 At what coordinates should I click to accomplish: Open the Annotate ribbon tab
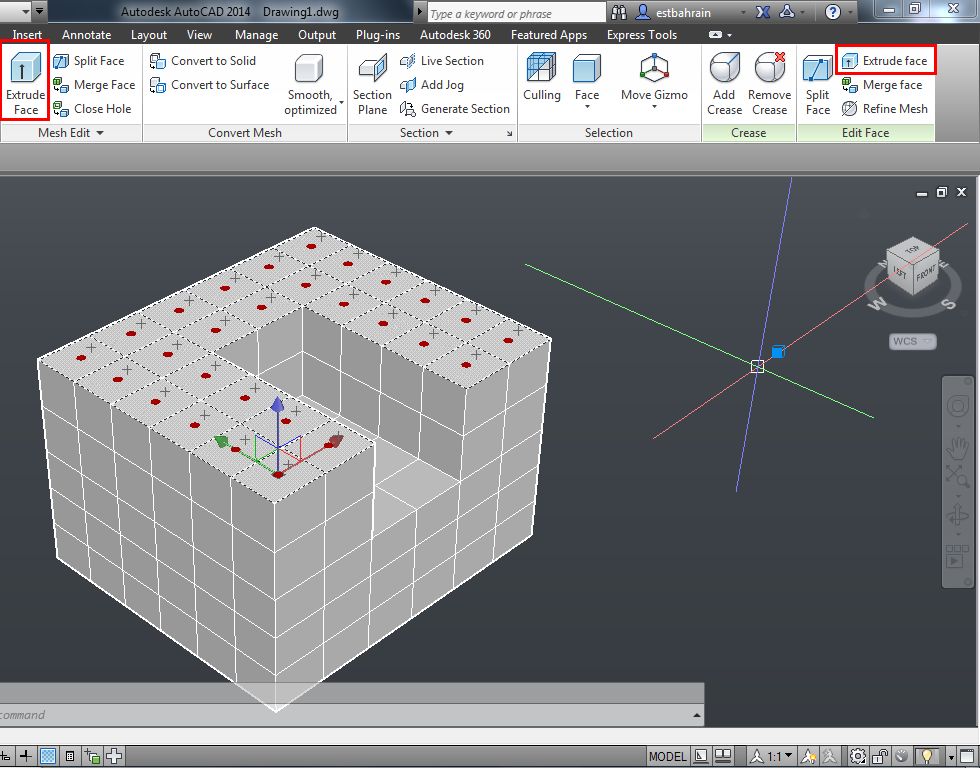coord(86,35)
